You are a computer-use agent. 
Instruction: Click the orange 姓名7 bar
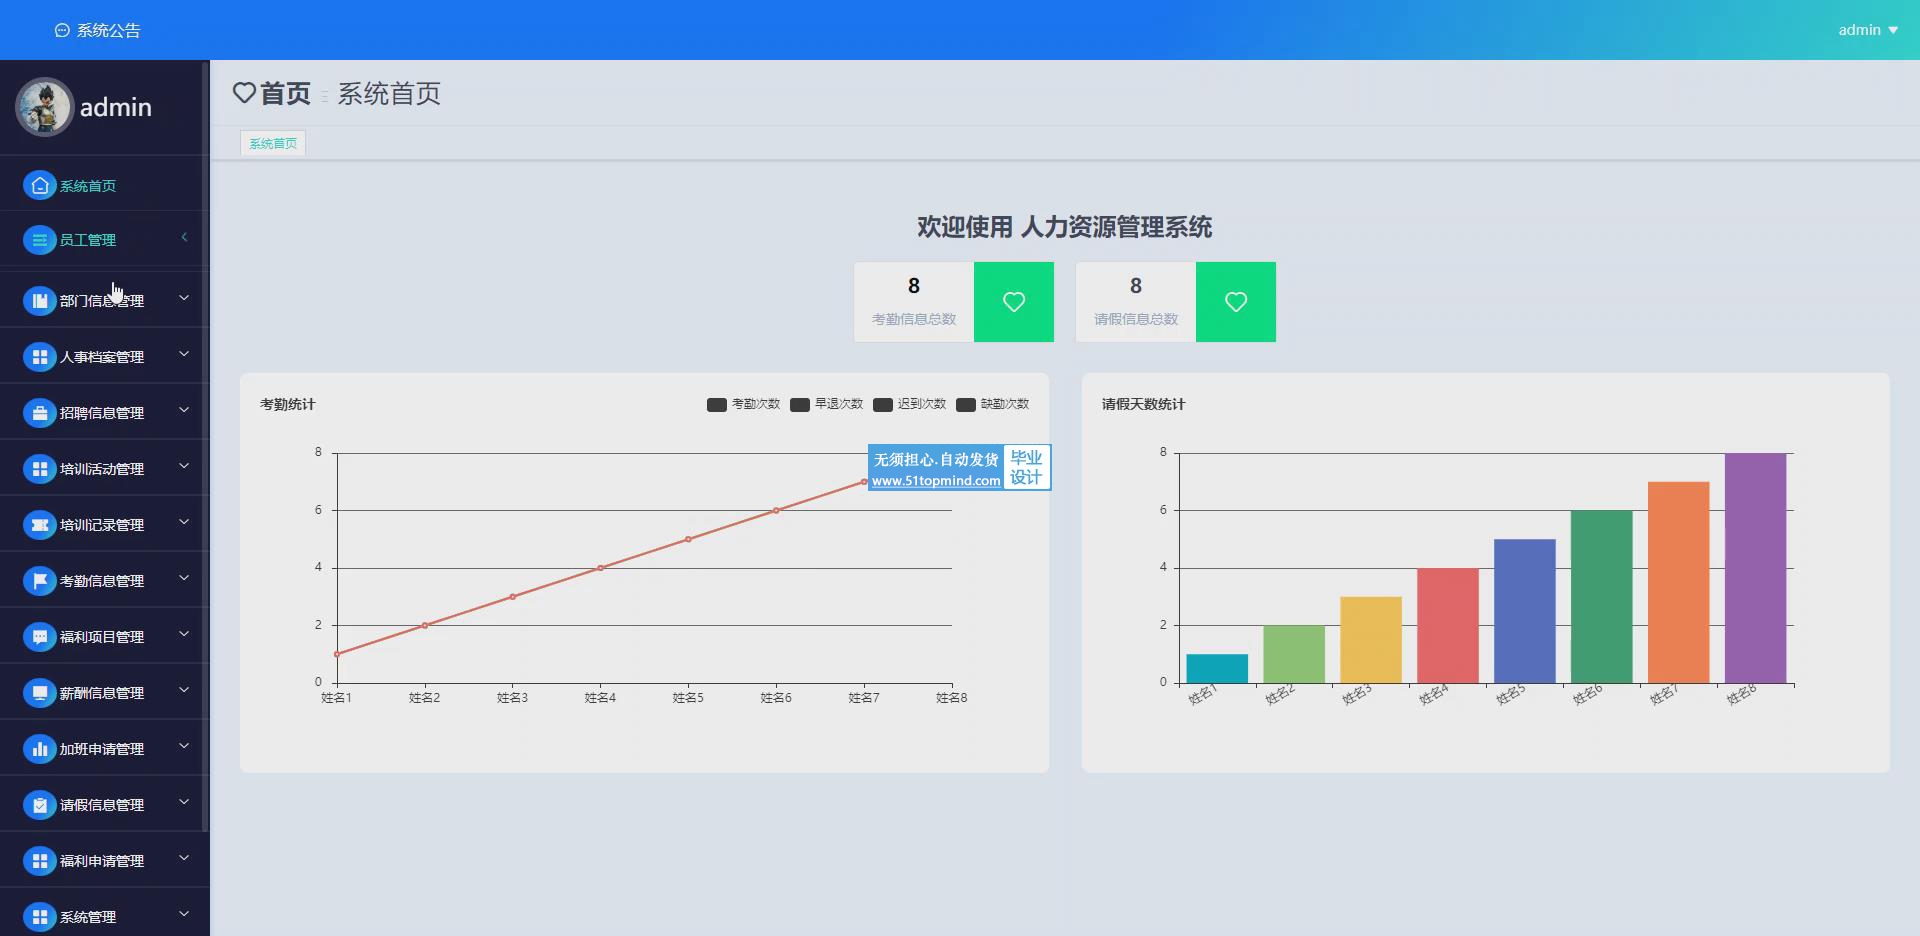(x=1678, y=582)
